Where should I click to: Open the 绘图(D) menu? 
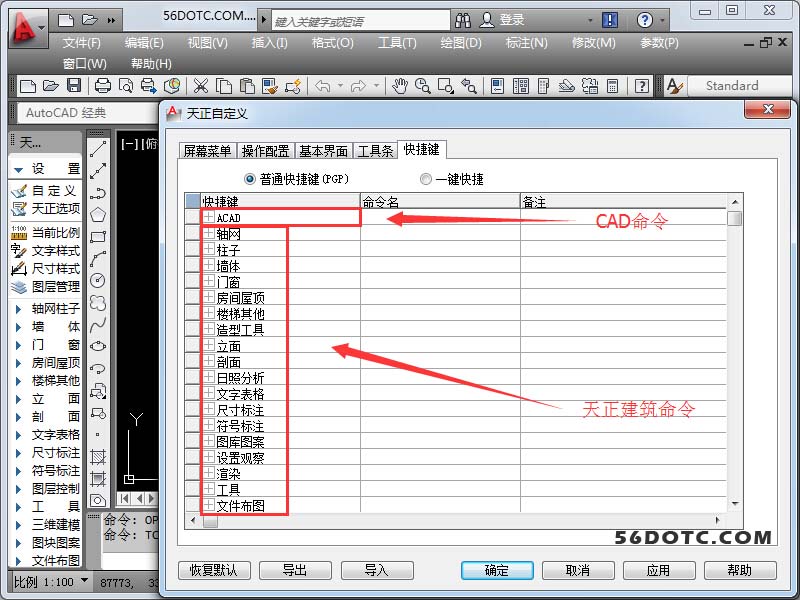460,43
